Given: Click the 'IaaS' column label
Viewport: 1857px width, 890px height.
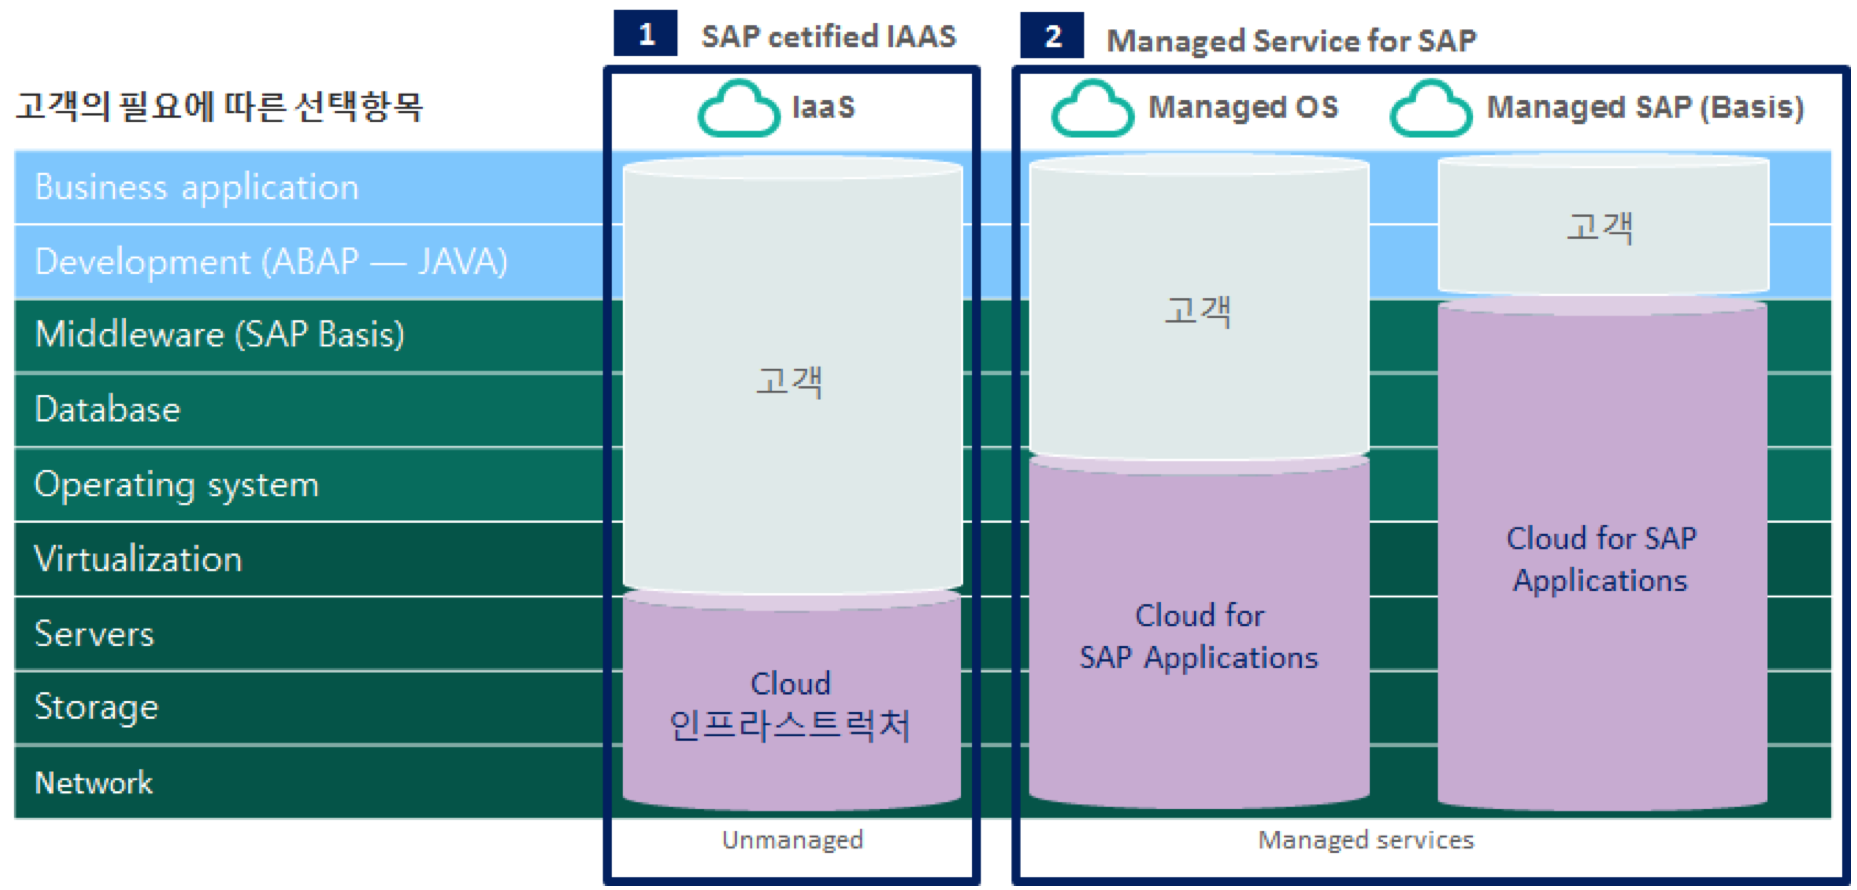Looking at the screenshot, I should coord(823,107).
